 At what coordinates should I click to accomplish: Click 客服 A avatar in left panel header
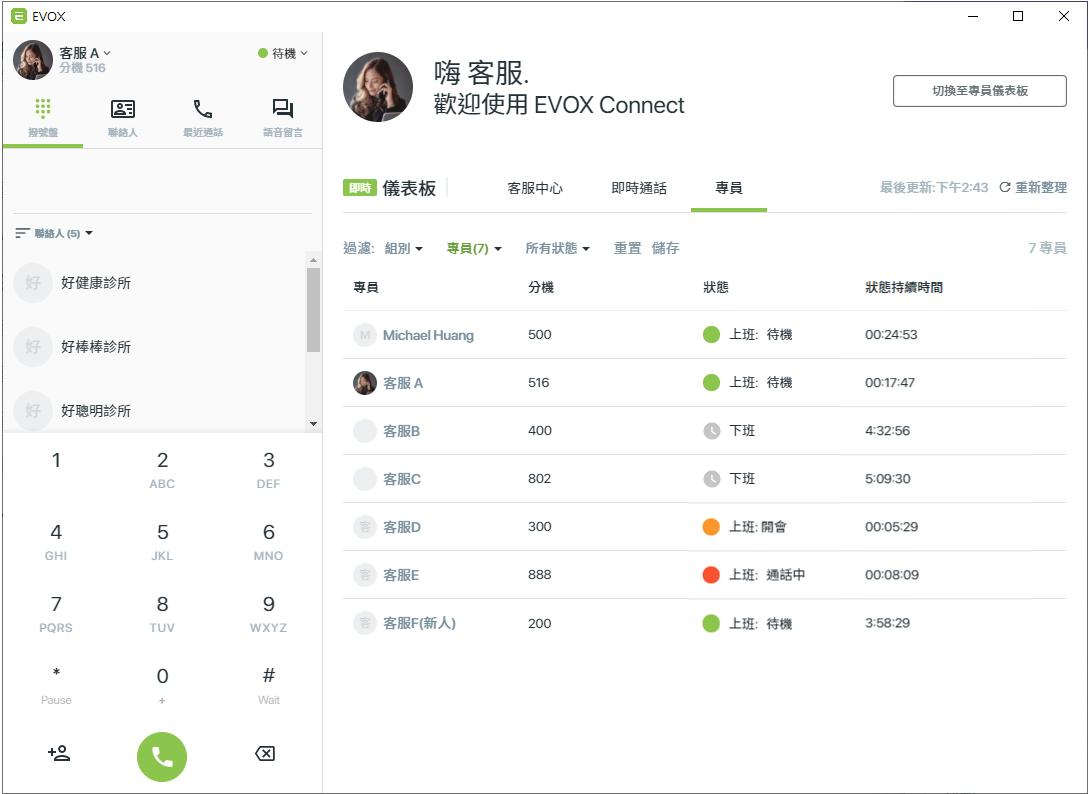point(33,60)
